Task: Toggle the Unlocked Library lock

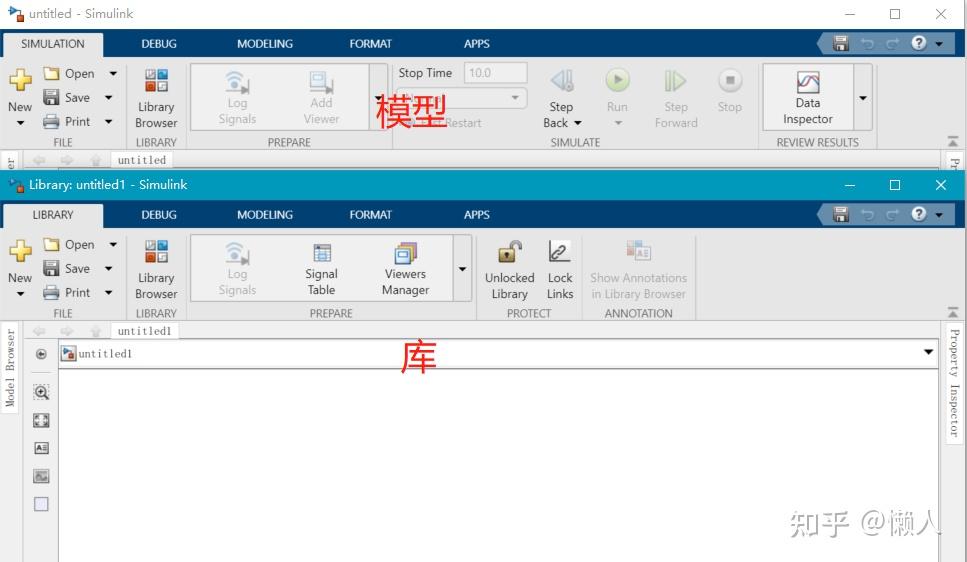Action: click(509, 270)
